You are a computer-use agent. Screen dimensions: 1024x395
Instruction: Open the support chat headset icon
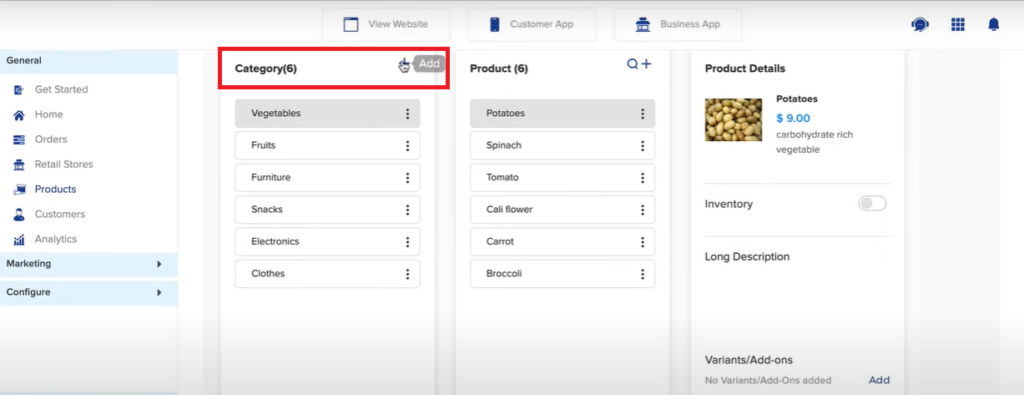[920, 25]
